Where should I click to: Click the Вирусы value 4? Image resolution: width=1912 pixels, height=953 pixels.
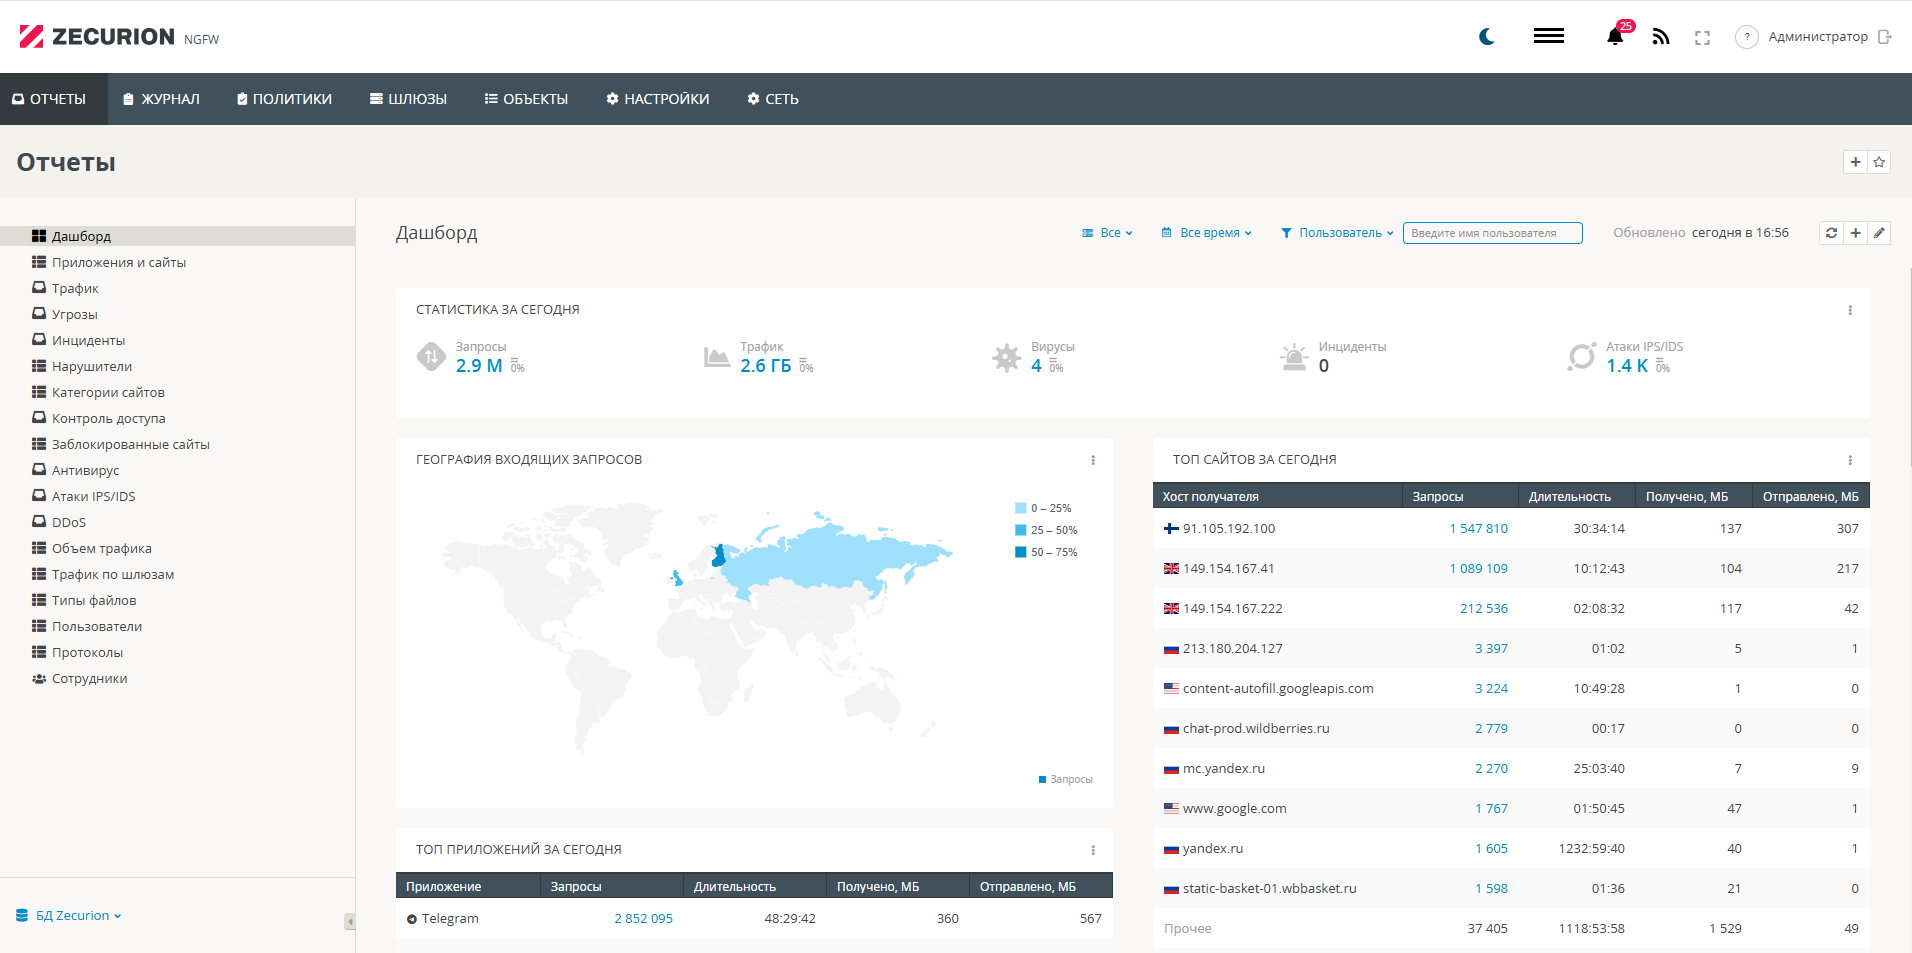tap(1036, 366)
